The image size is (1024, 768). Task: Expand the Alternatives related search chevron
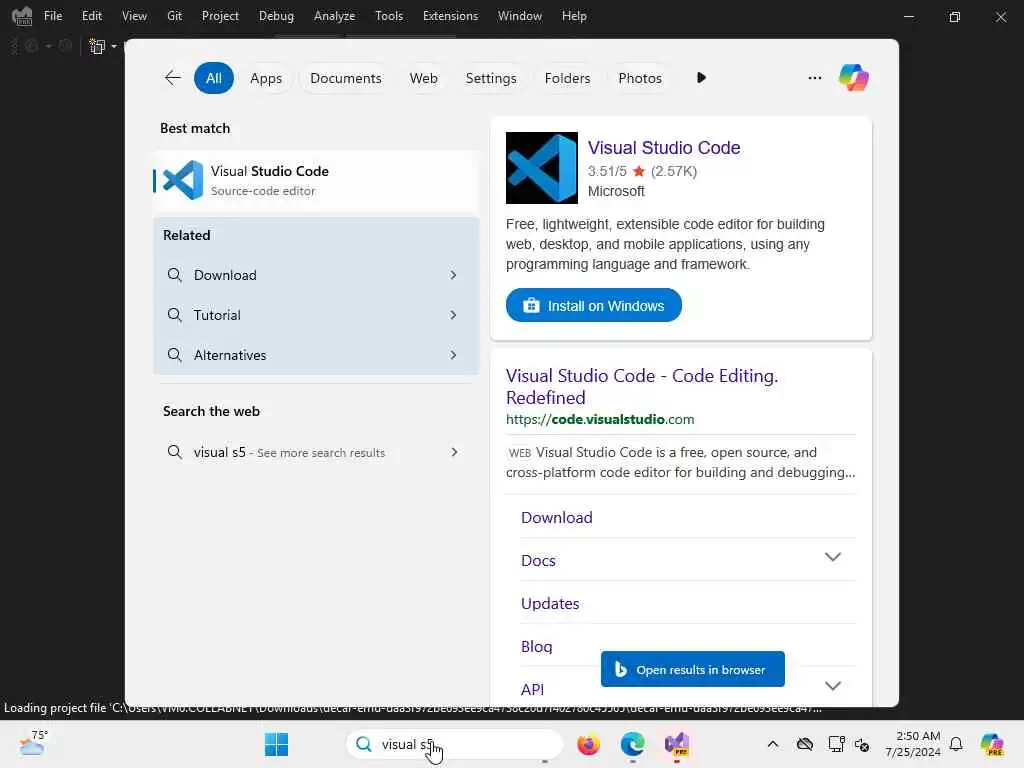click(453, 355)
